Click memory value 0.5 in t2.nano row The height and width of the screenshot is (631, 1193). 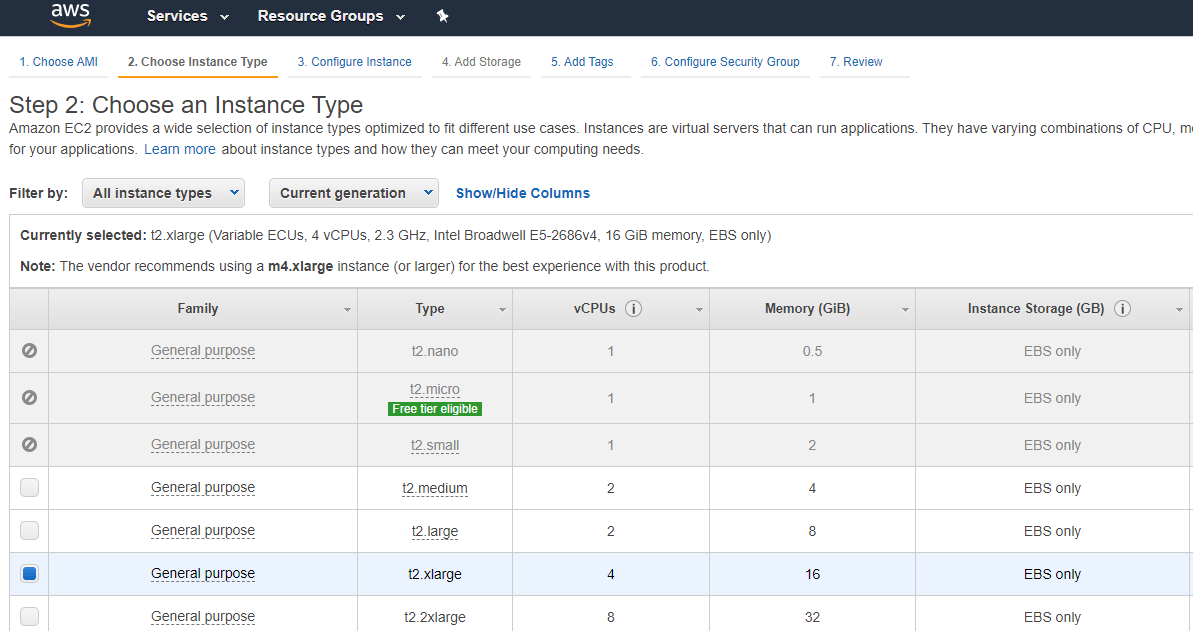(813, 351)
